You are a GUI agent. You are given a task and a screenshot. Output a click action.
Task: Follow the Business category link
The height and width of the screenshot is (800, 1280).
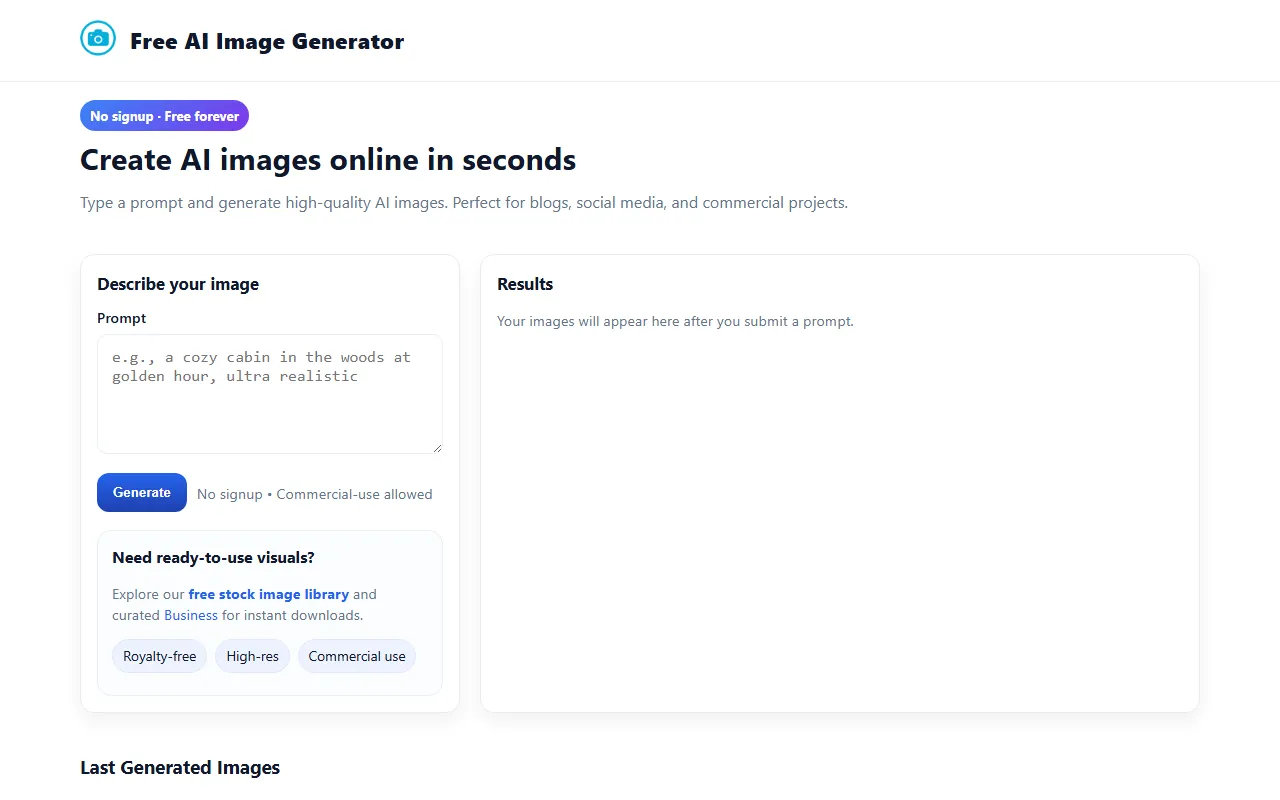[191, 615]
